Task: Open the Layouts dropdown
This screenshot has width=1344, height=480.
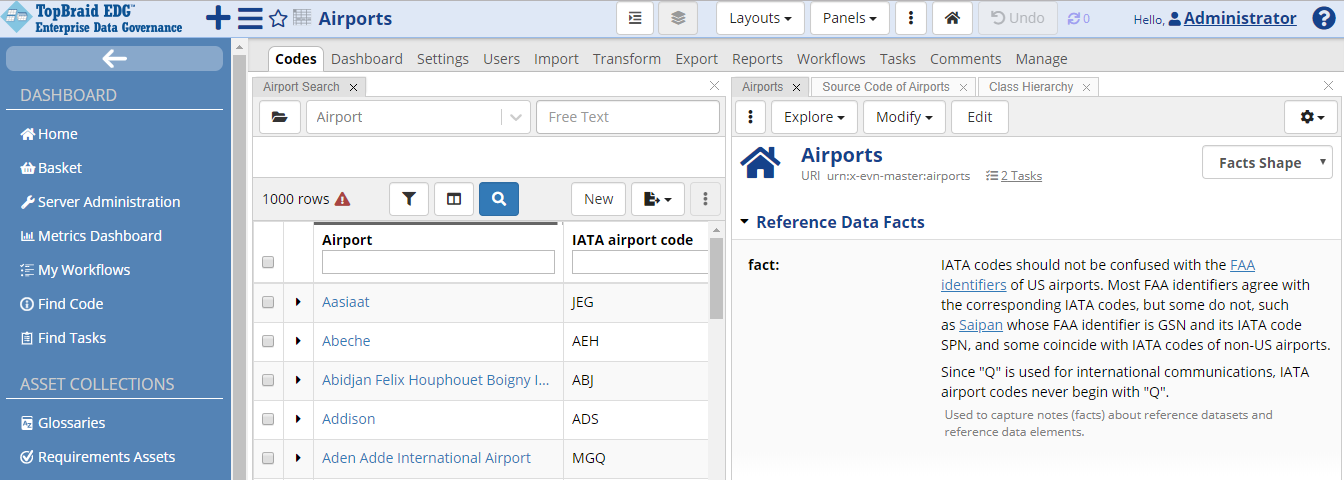Action: pyautogui.click(x=760, y=18)
